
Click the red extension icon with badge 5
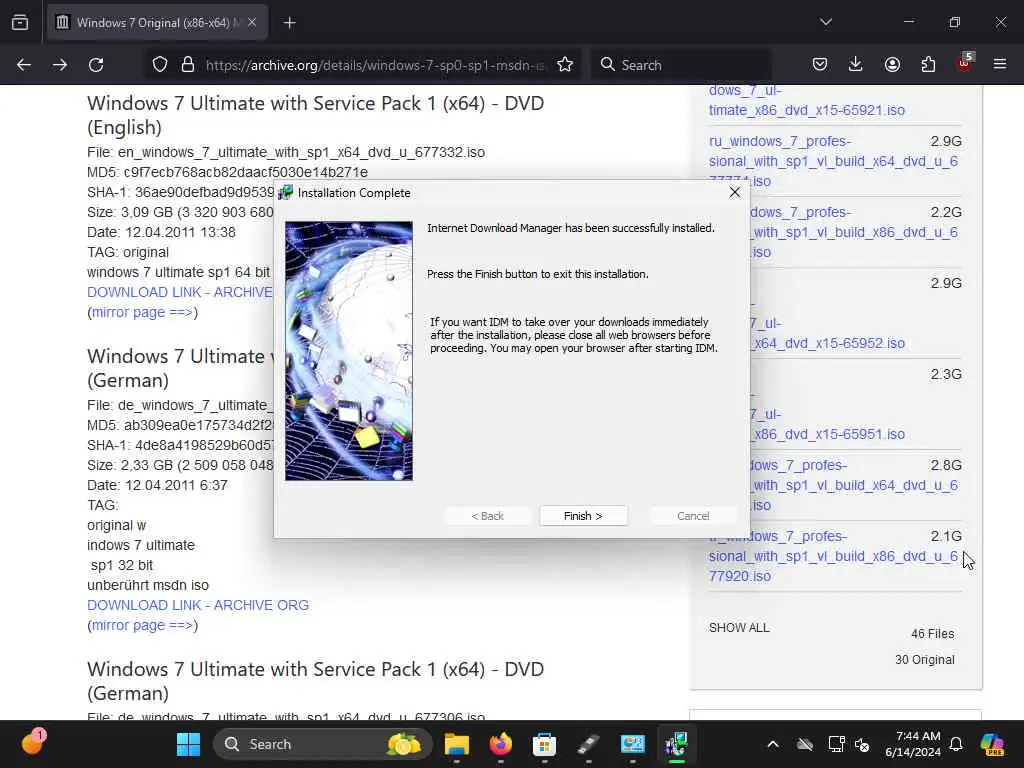(x=965, y=63)
